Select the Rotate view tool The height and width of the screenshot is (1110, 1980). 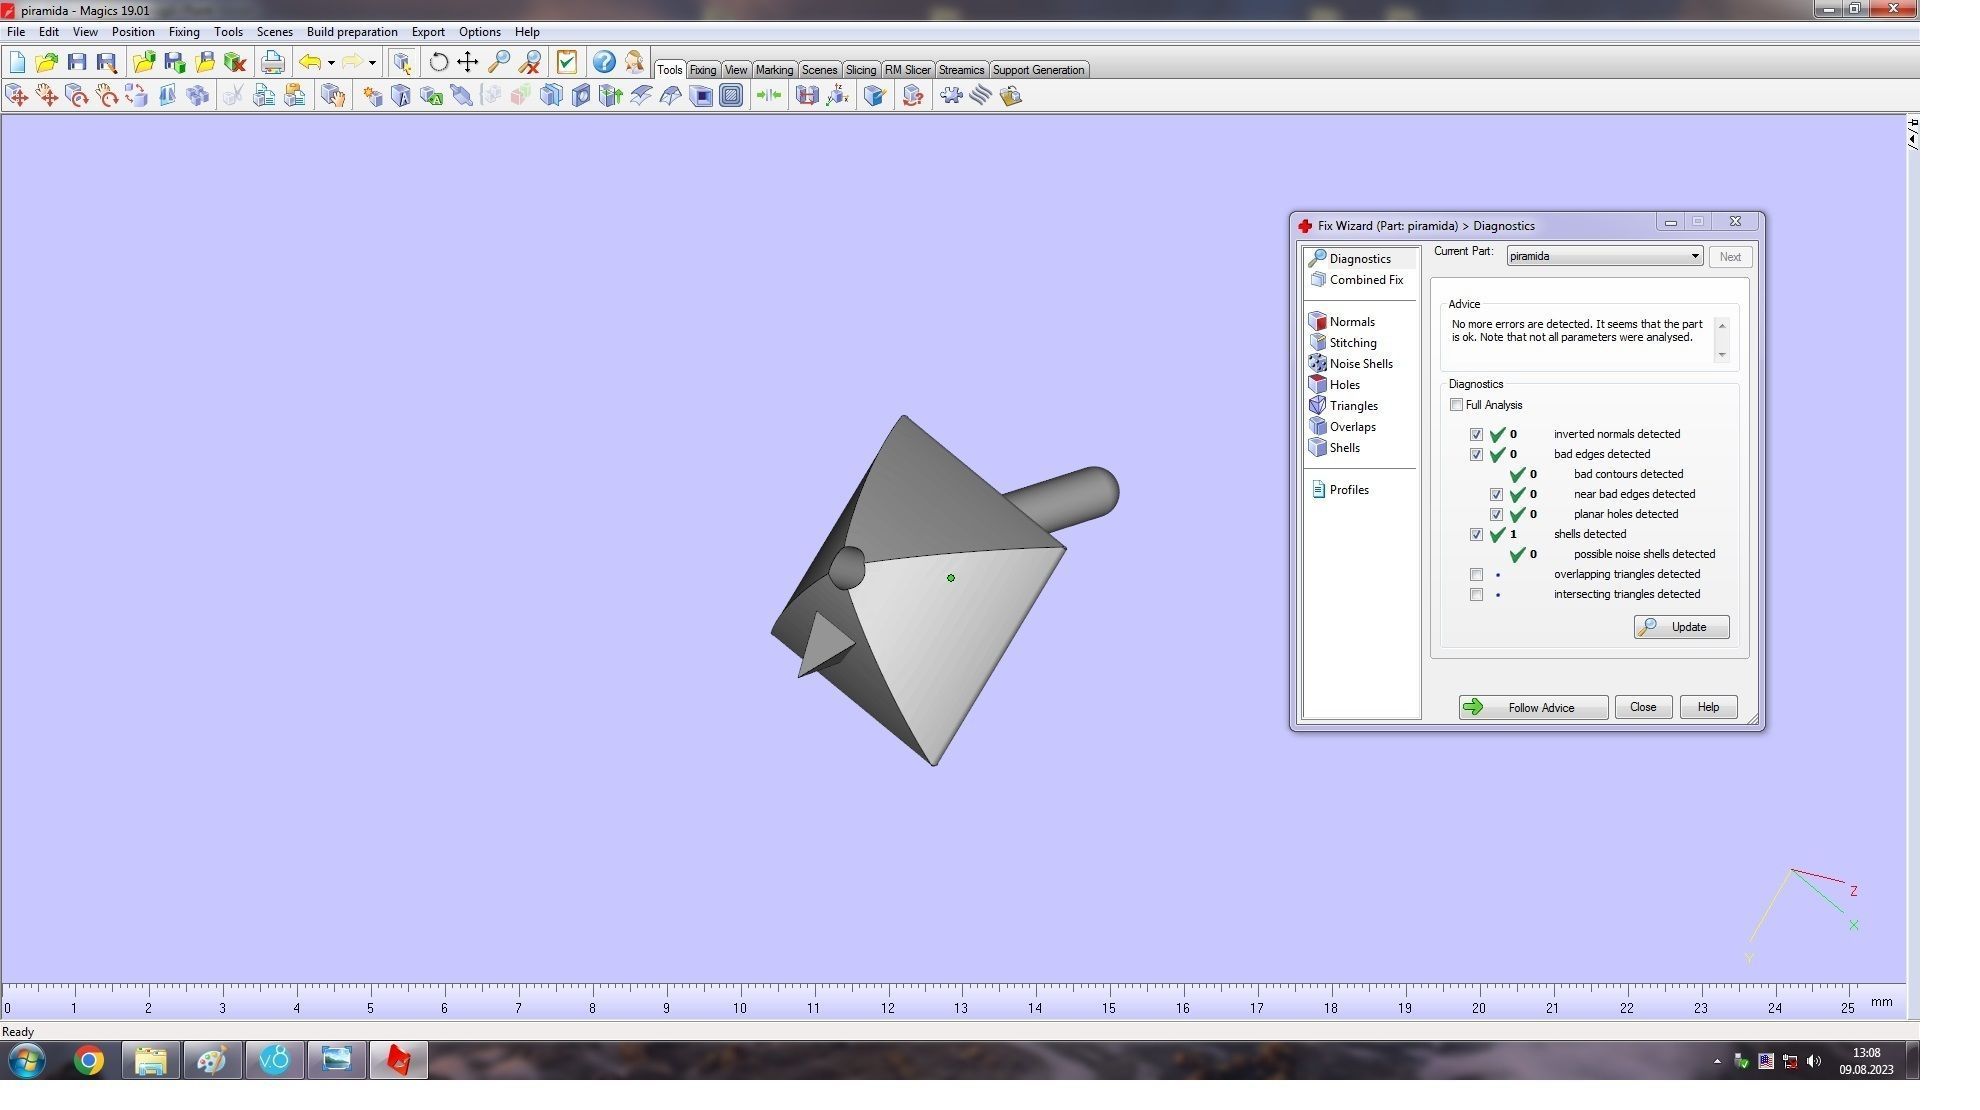pyautogui.click(x=438, y=62)
